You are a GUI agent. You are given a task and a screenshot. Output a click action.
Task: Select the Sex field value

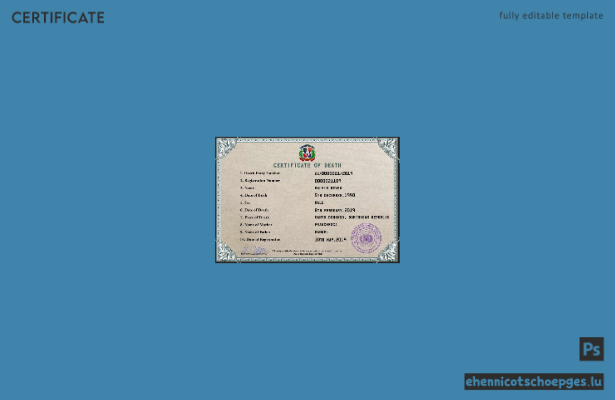319,202
